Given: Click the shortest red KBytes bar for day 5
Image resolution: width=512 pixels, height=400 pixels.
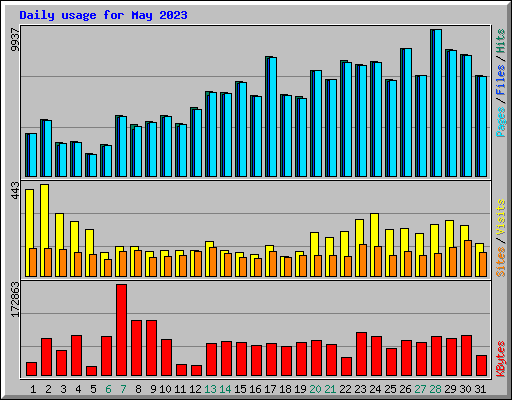Looking at the screenshot, I should [91, 371].
